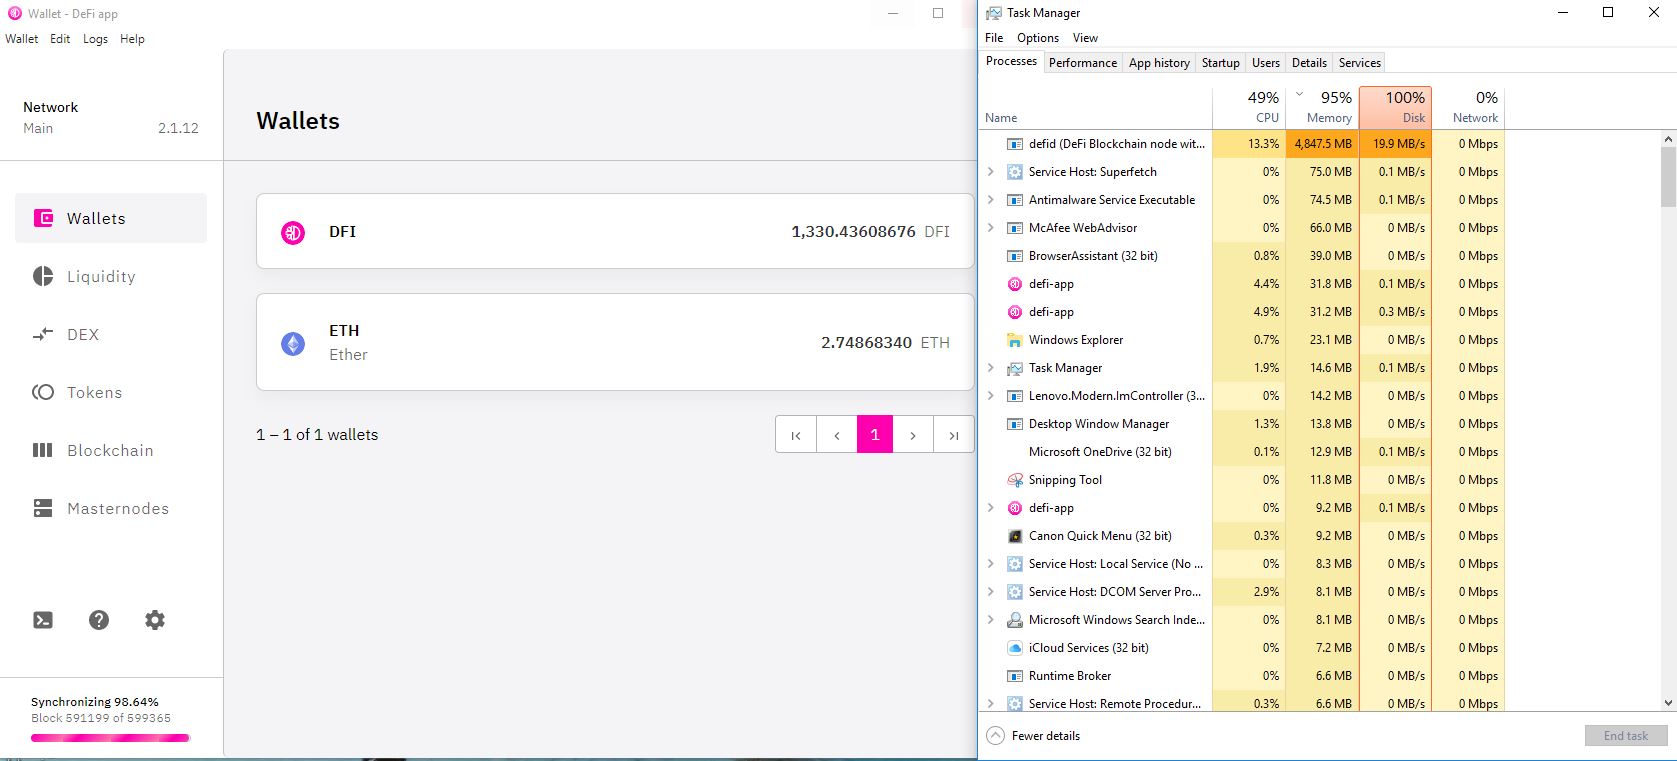Image resolution: width=1677 pixels, height=761 pixels.
Task: Go to first wallets page
Action: tap(796, 435)
